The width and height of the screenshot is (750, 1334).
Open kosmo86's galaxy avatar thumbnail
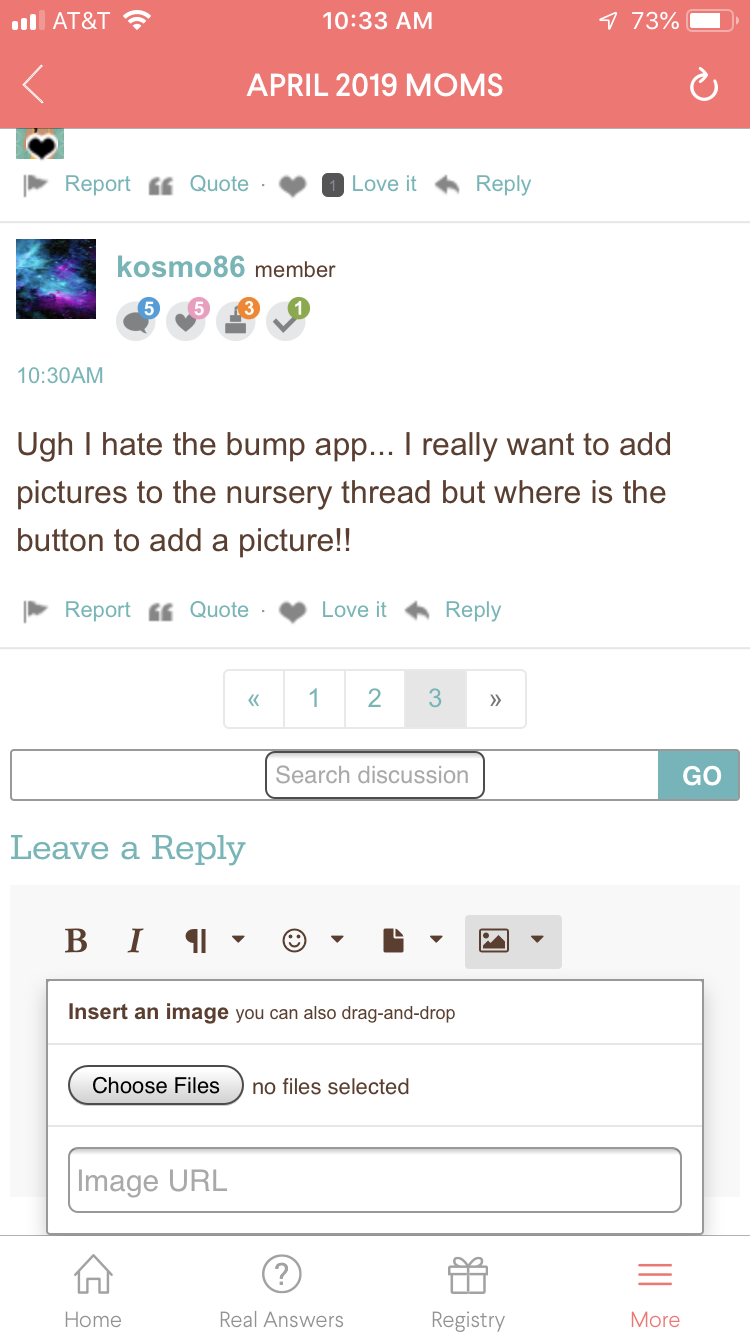[56, 279]
